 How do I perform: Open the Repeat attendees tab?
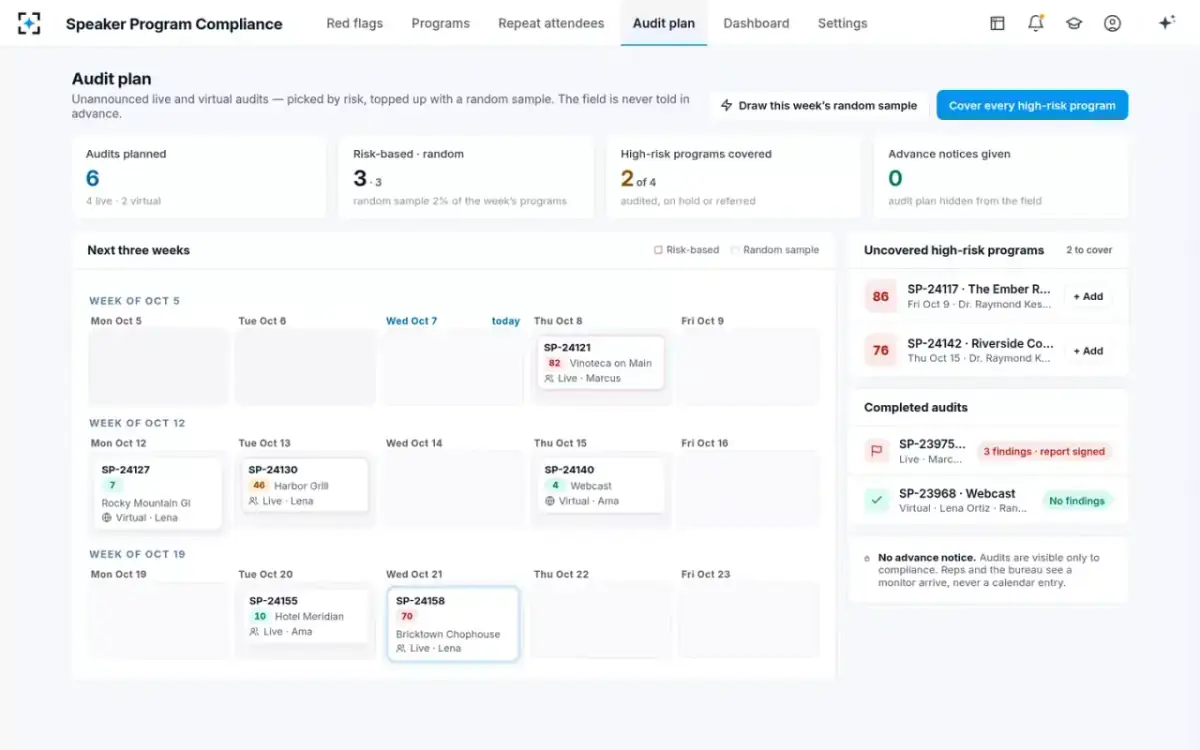(x=551, y=23)
